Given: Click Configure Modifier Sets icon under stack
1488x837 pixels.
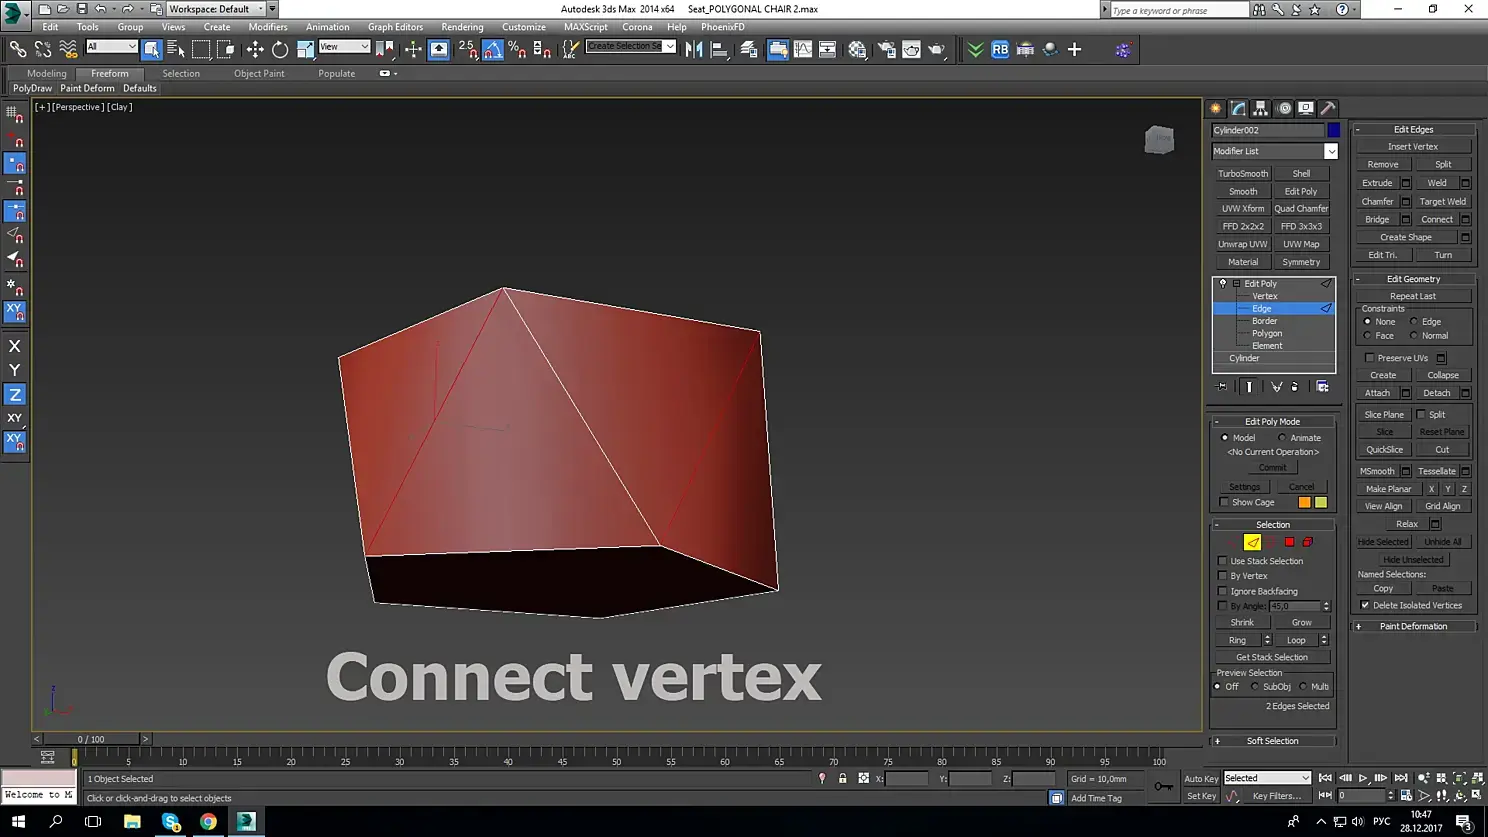Looking at the screenshot, I should pyautogui.click(x=1322, y=386).
